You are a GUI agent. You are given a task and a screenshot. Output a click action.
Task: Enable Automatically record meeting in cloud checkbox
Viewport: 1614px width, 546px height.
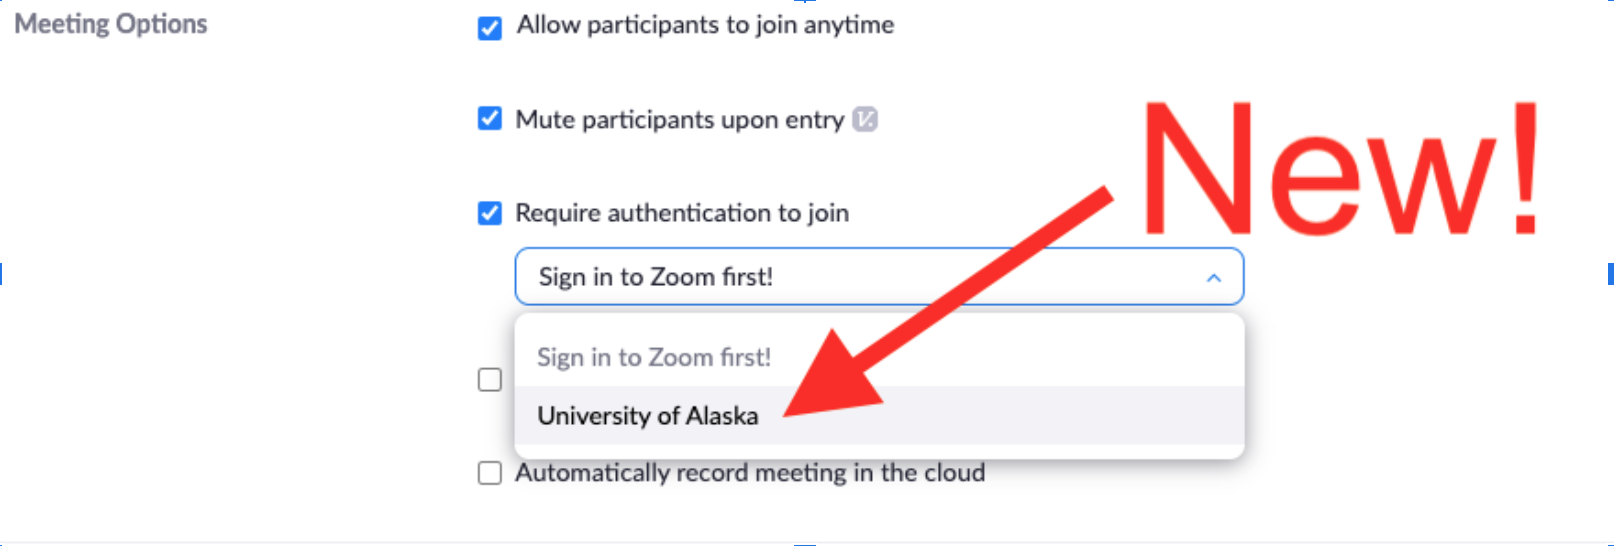click(490, 473)
